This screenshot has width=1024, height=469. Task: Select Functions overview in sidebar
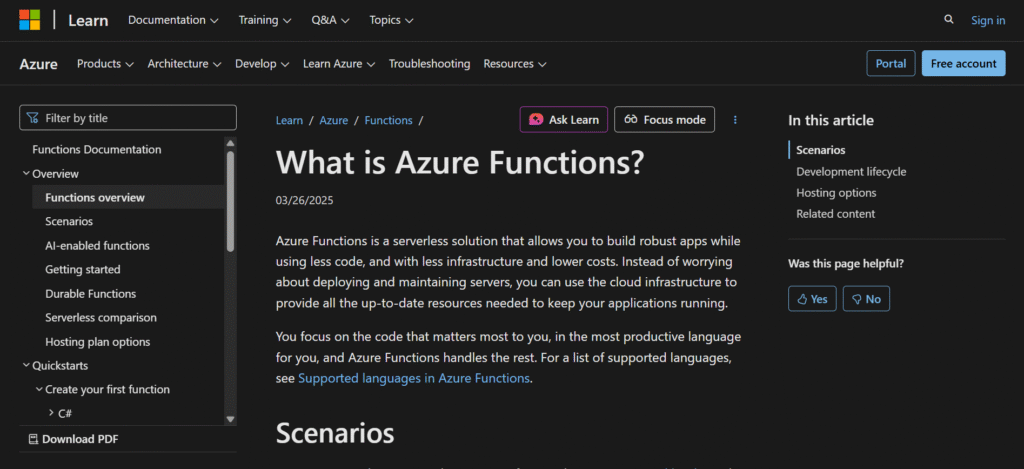pos(128,197)
